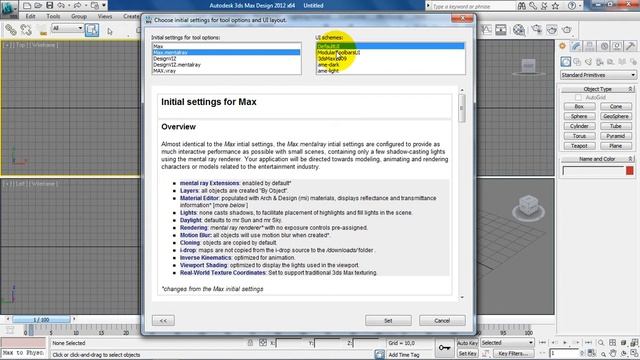Open the Create tab sun icon in command panel
Image resolution: width=640 pixels, height=360 pixels.
coord(562,46)
